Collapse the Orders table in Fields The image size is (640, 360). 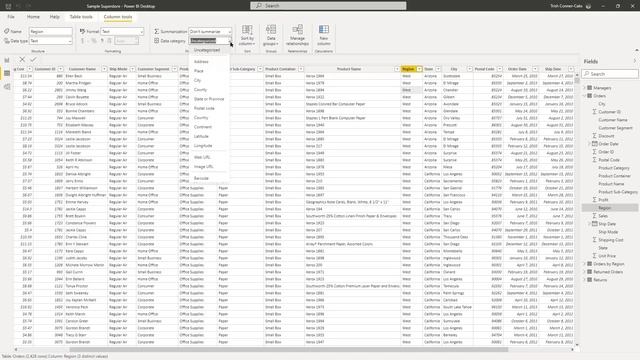click(x=584, y=96)
